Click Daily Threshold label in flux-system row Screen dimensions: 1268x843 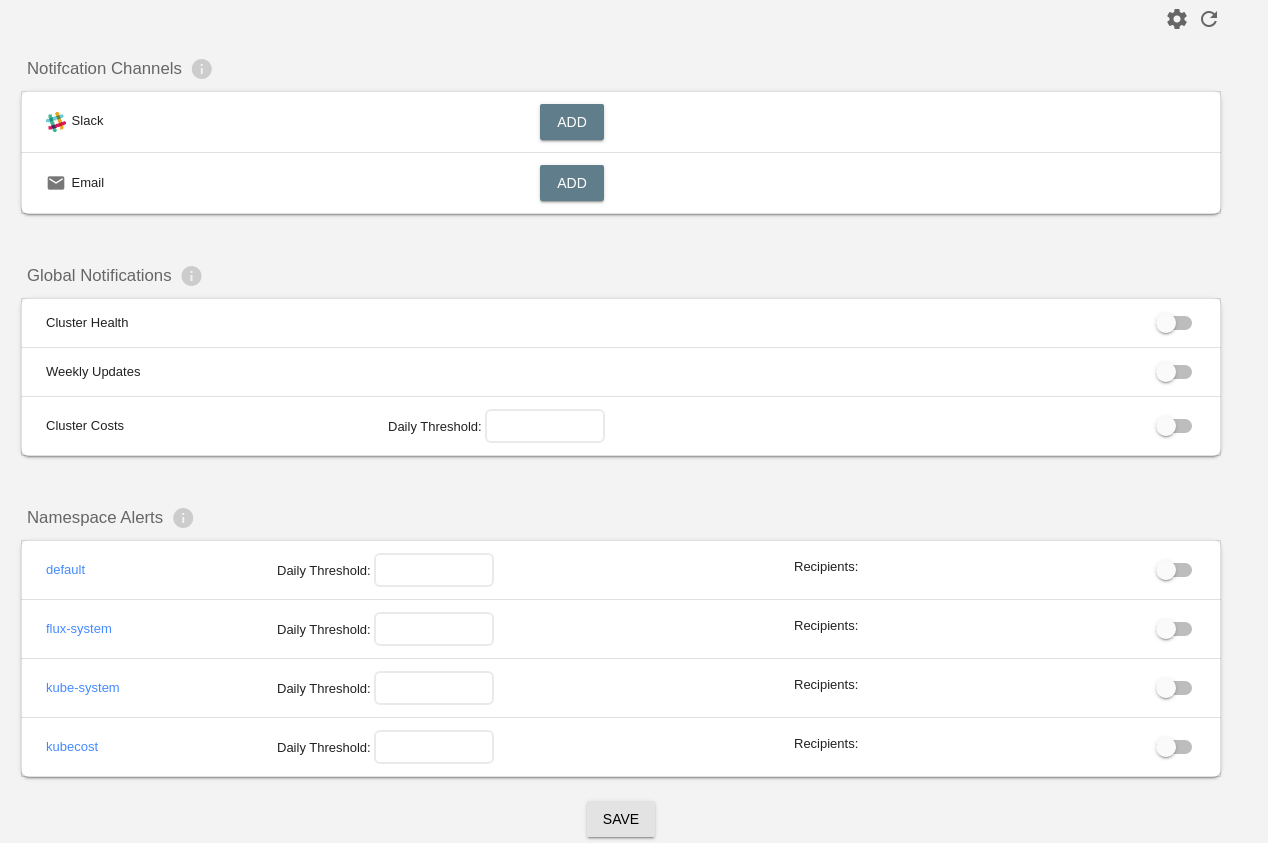coord(324,630)
